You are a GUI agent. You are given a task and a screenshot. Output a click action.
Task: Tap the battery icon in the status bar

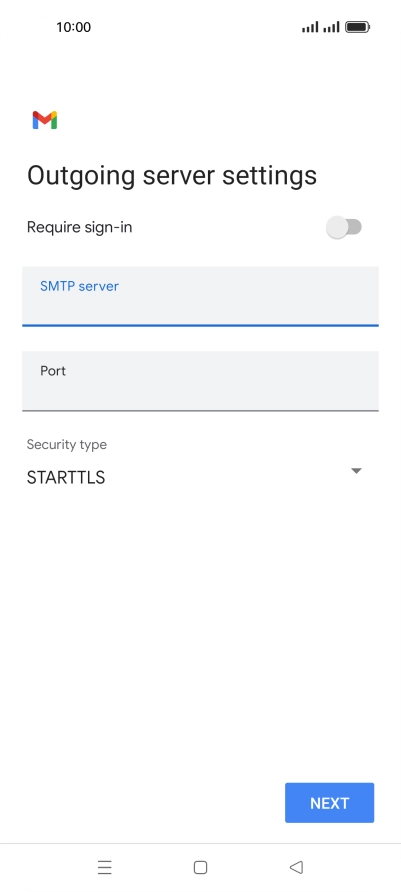point(358,27)
